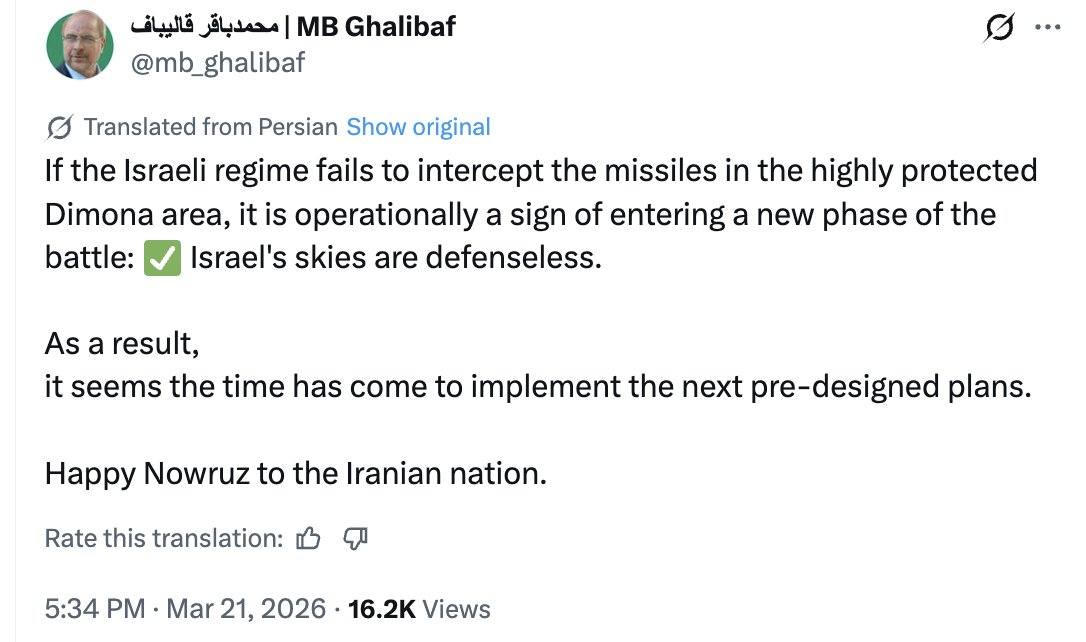Click the 'Translated from Persian' label
1086x642 pixels.
[210, 127]
